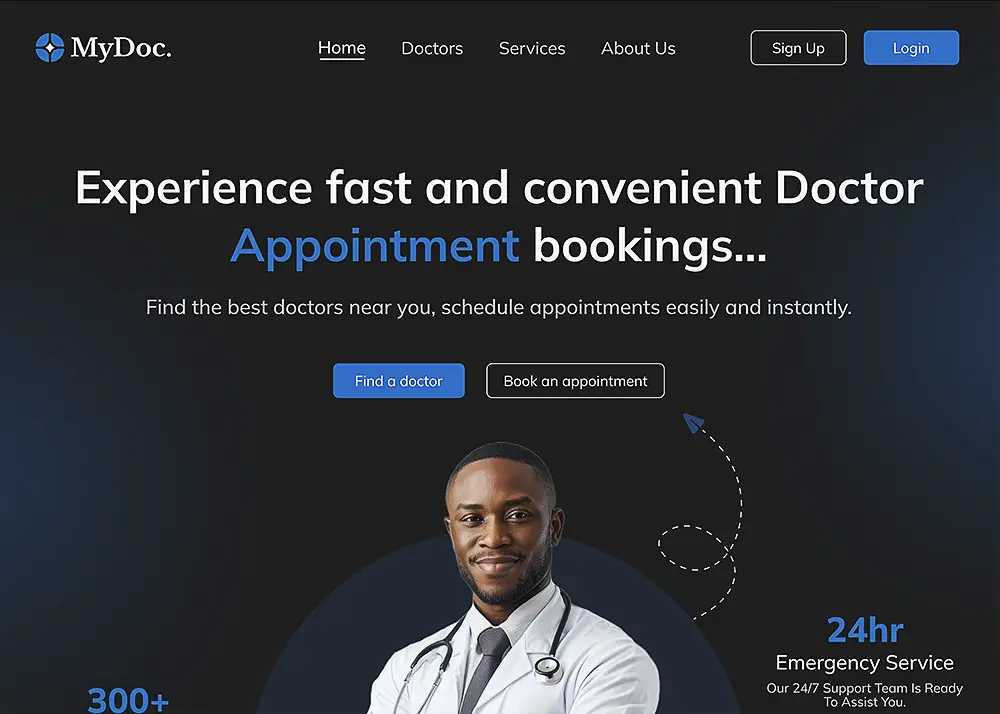Click the stethoscope chest piece on the doctor

547,667
